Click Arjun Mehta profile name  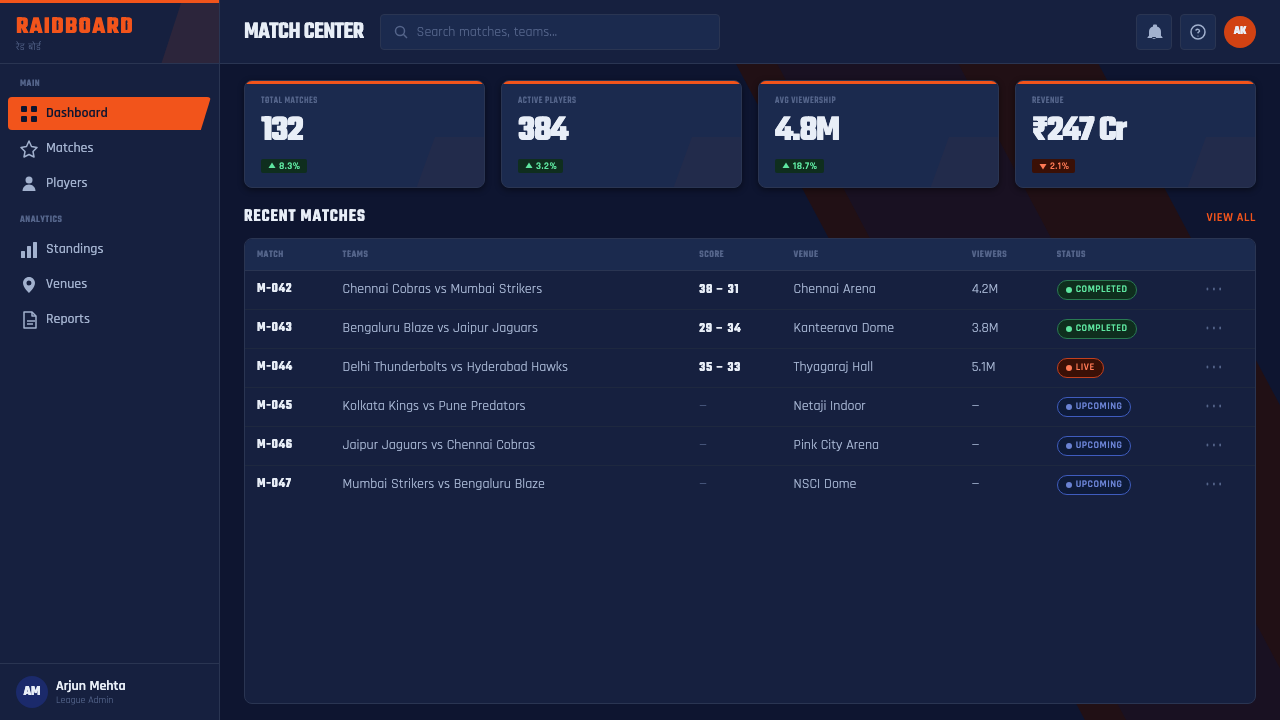coord(91,686)
